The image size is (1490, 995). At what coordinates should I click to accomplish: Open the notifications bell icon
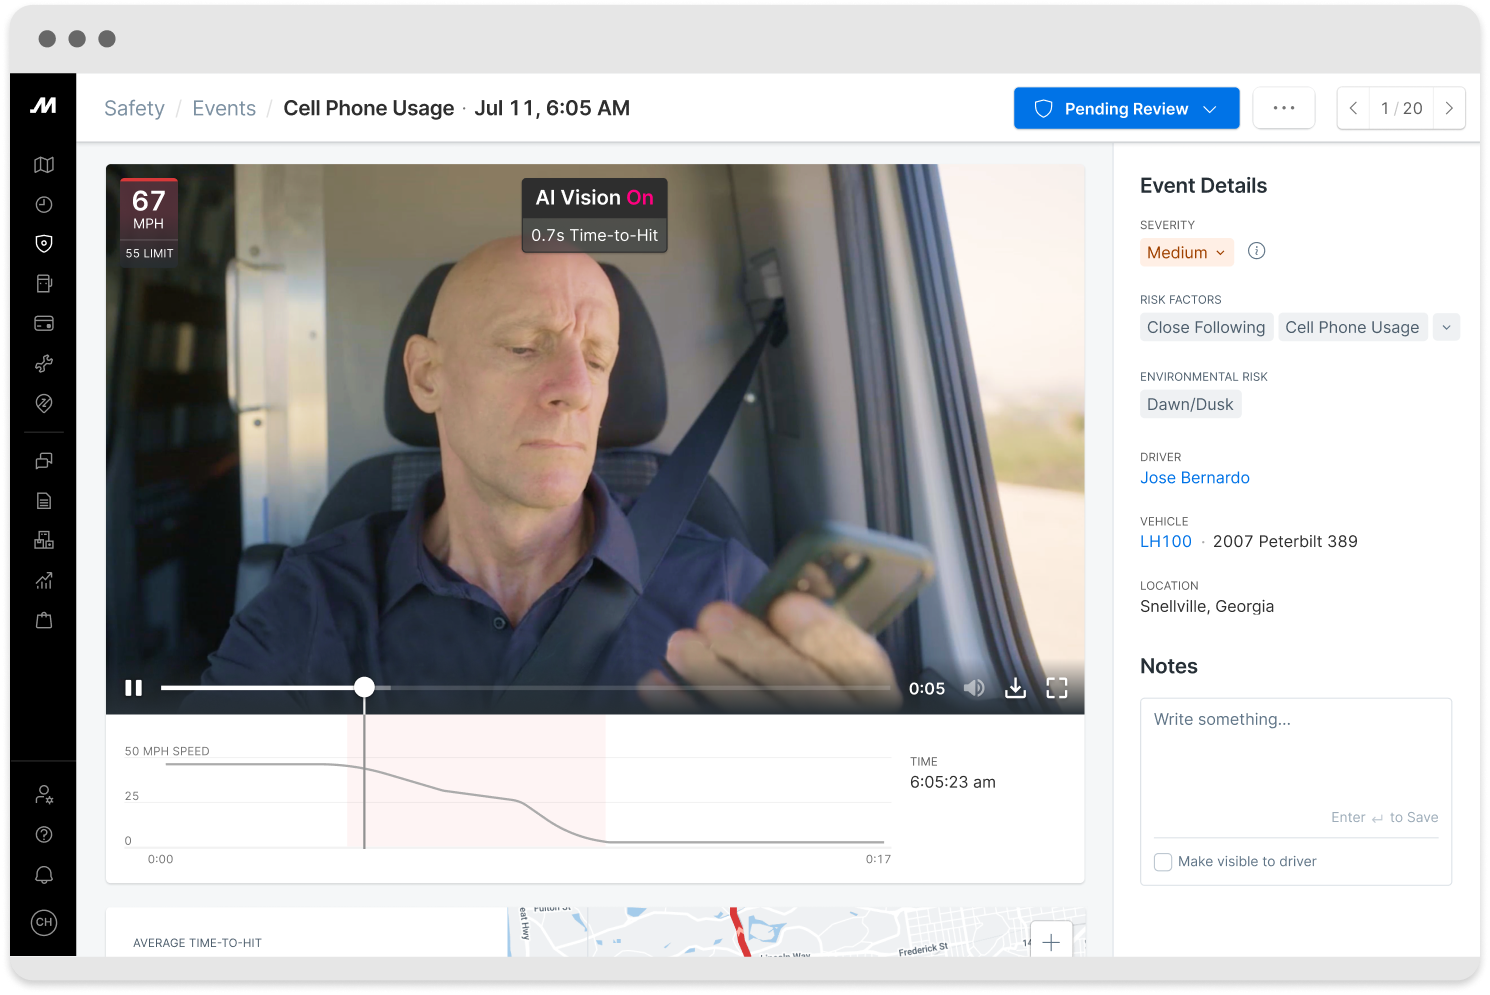pos(44,875)
